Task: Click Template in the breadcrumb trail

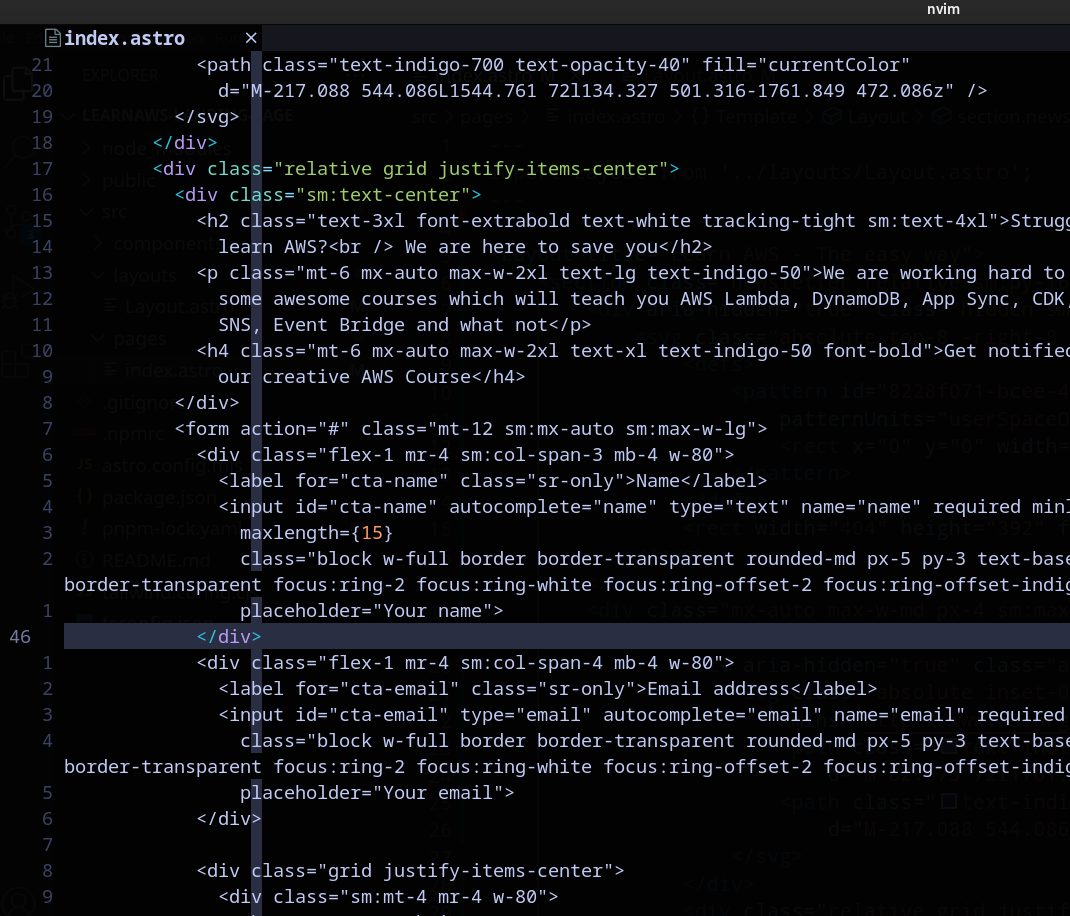Action: 757,116
